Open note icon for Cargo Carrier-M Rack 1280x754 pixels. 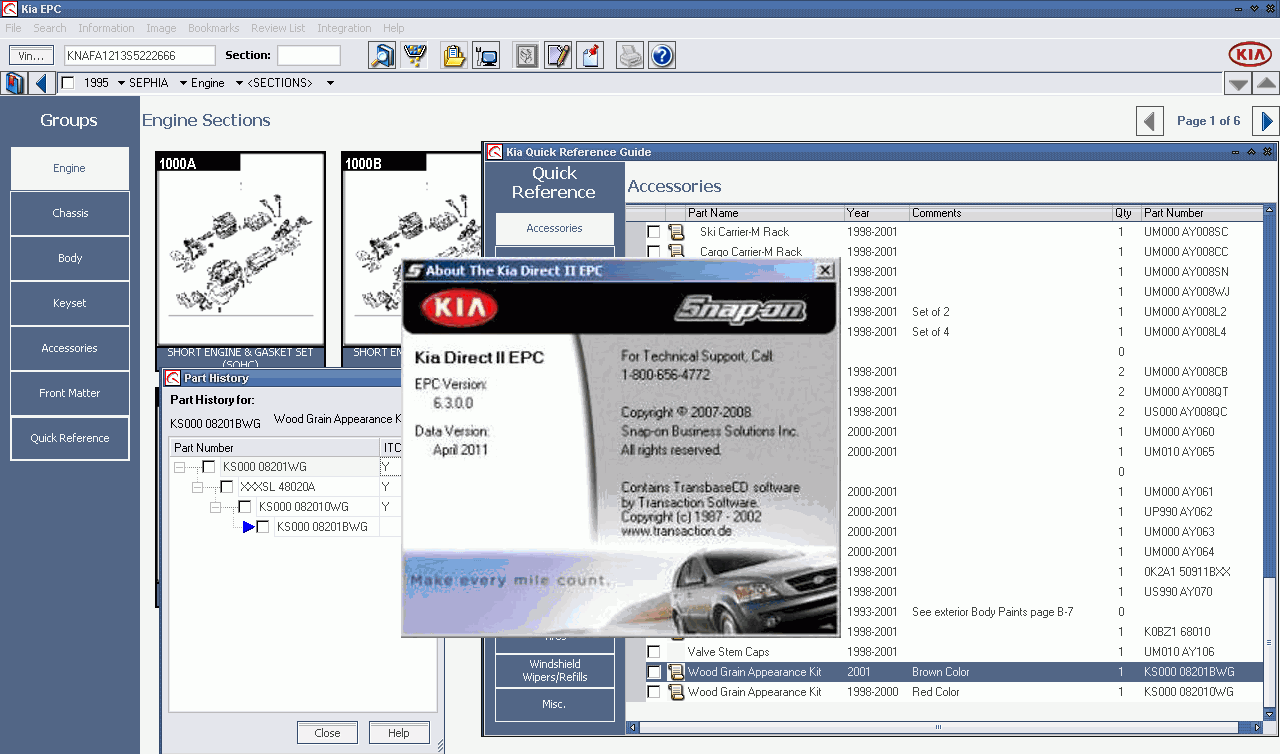[x=676, y=252]
